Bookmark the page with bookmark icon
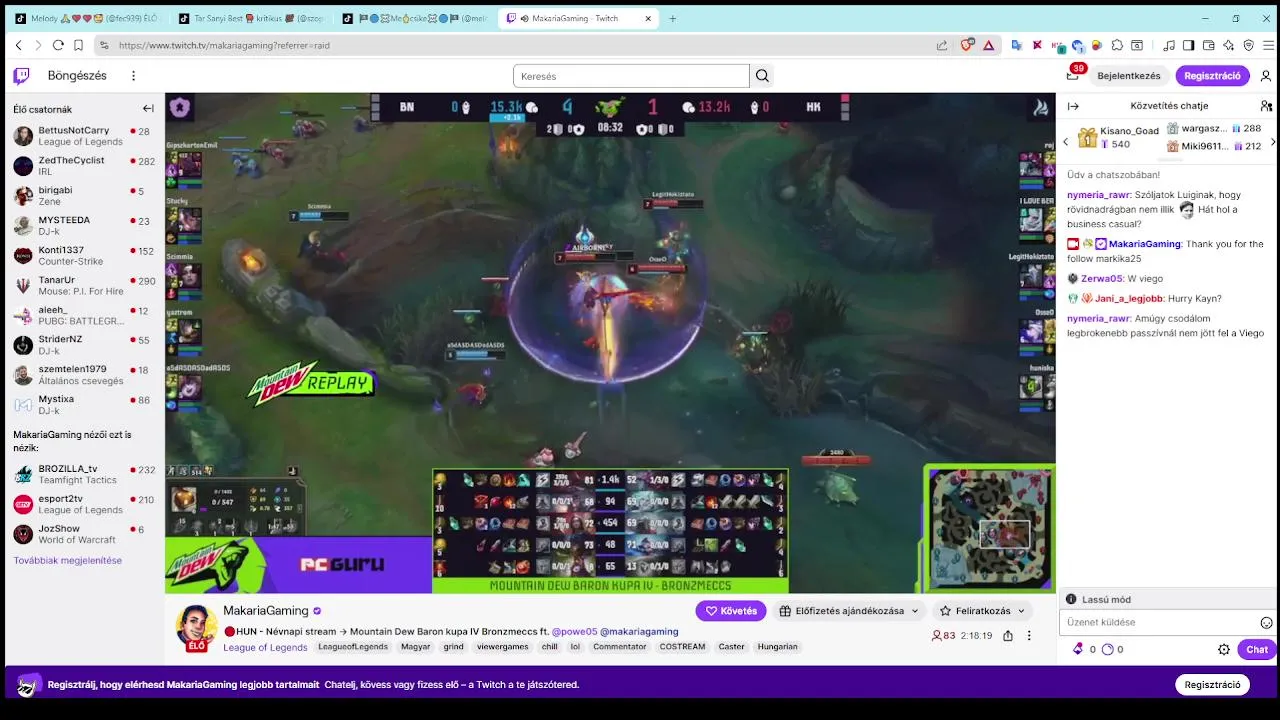This screenshot has width=1280, height=720. pyautogui.click(x=78, y=45)
